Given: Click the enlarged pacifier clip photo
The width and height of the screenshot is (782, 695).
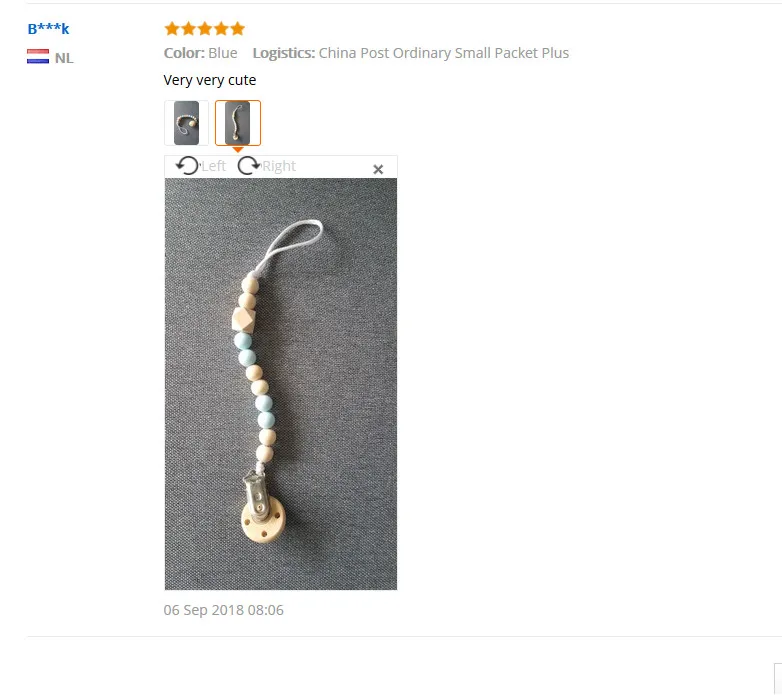Looking at the screenshot, I should point(281,384).
